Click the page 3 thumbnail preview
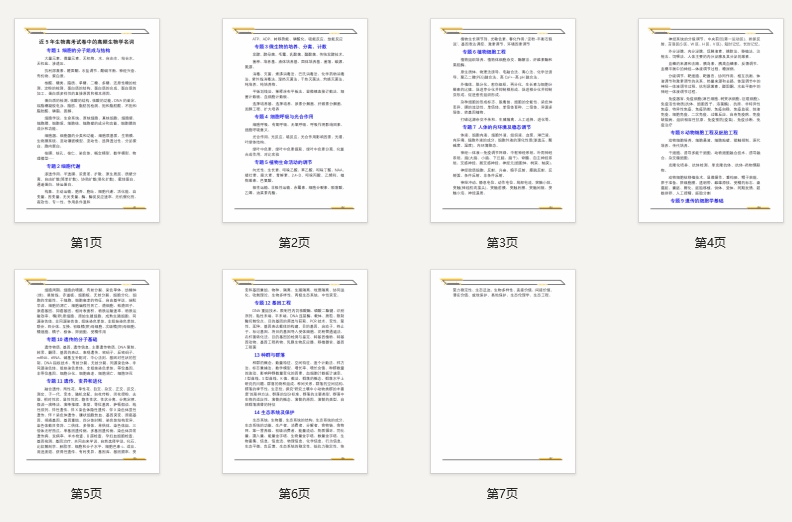The height and width of the screenshot is (522, 792). (x=503, y=120)
